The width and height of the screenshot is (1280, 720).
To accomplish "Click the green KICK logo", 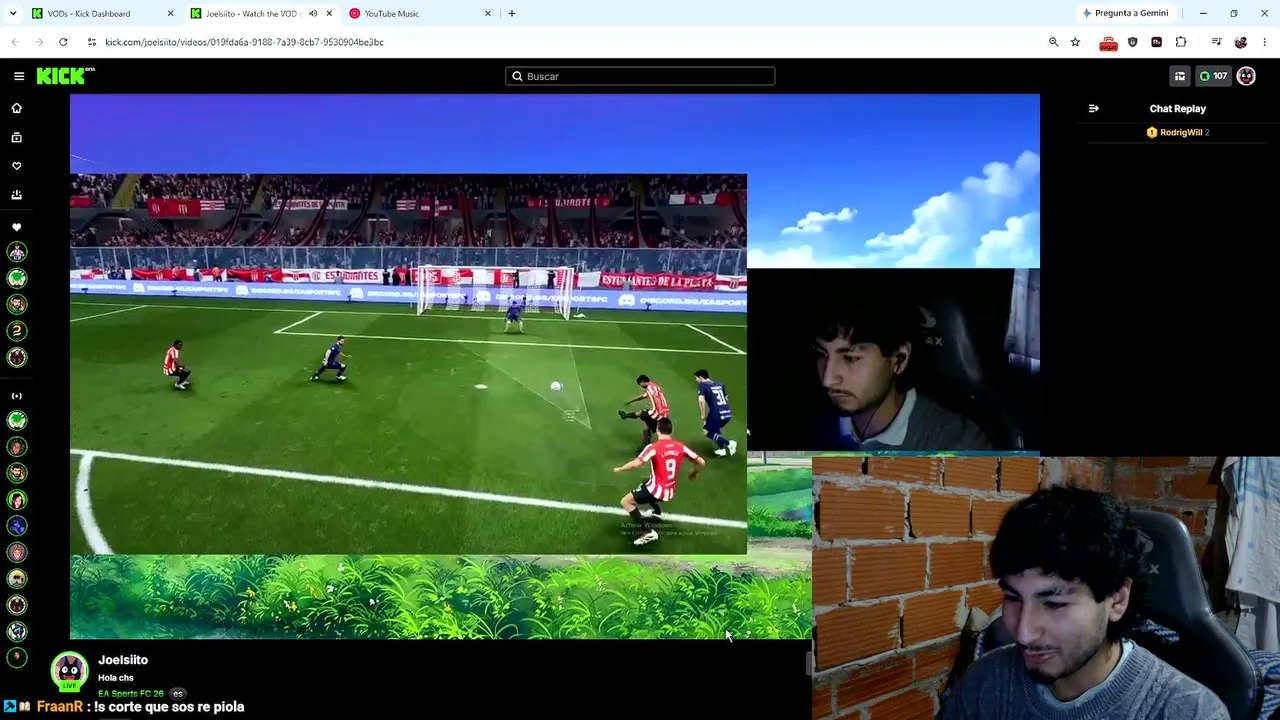I will [x=66, y=76].
